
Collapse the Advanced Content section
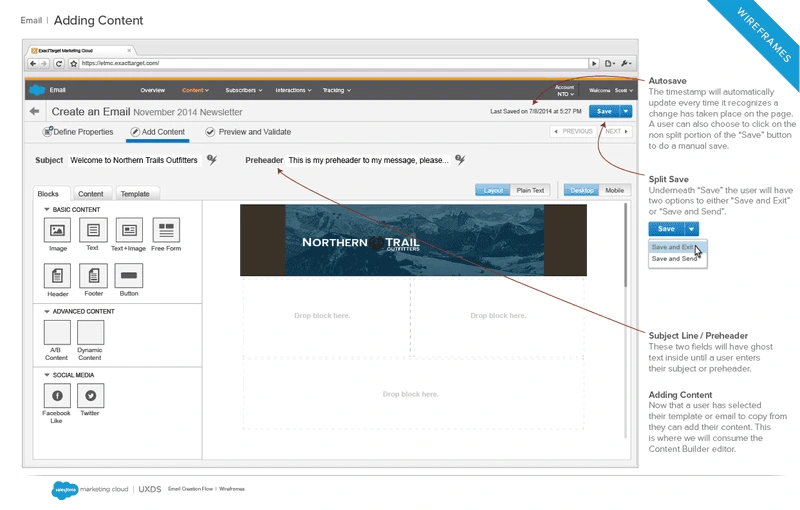46,311
